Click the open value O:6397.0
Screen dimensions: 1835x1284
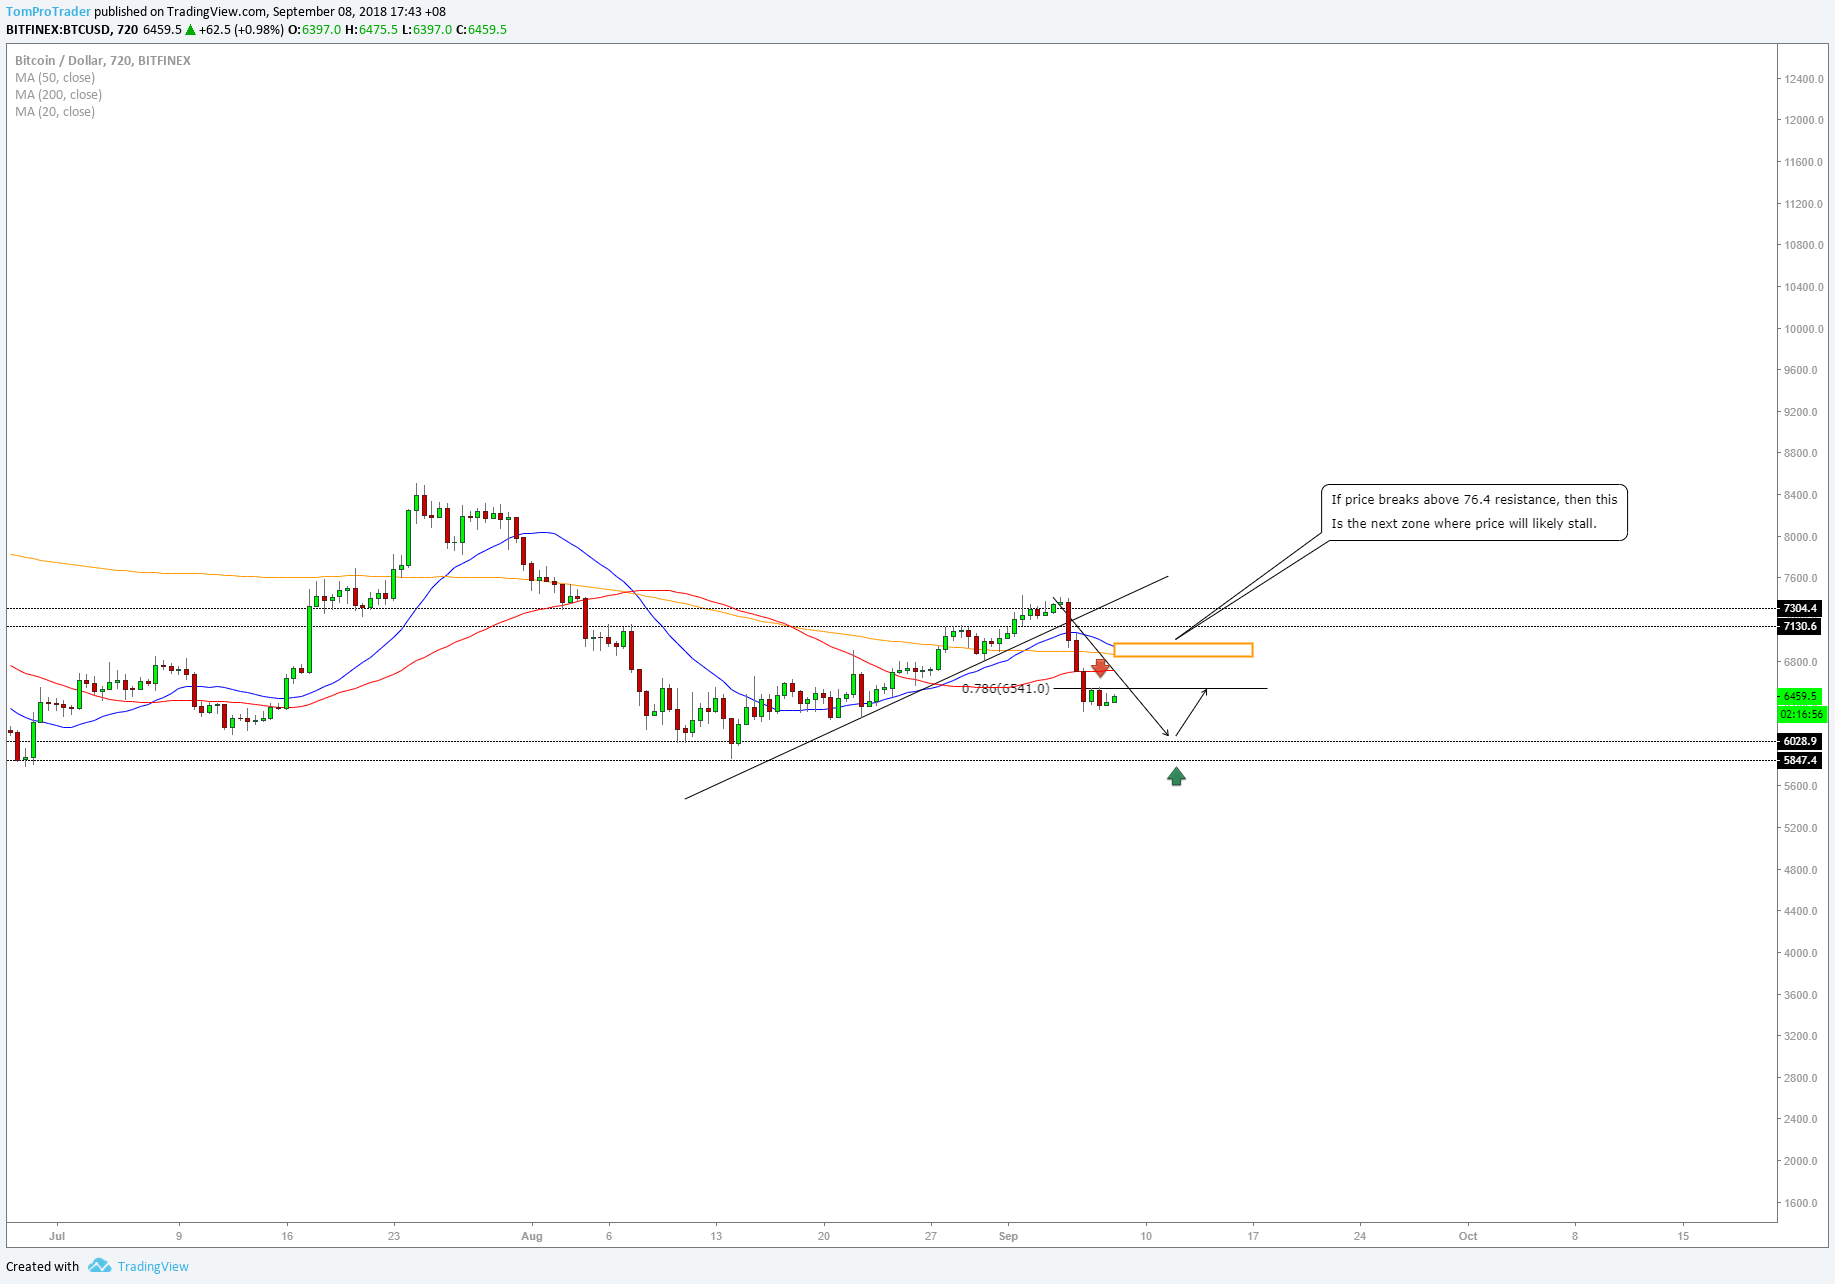tap(314, 30)
